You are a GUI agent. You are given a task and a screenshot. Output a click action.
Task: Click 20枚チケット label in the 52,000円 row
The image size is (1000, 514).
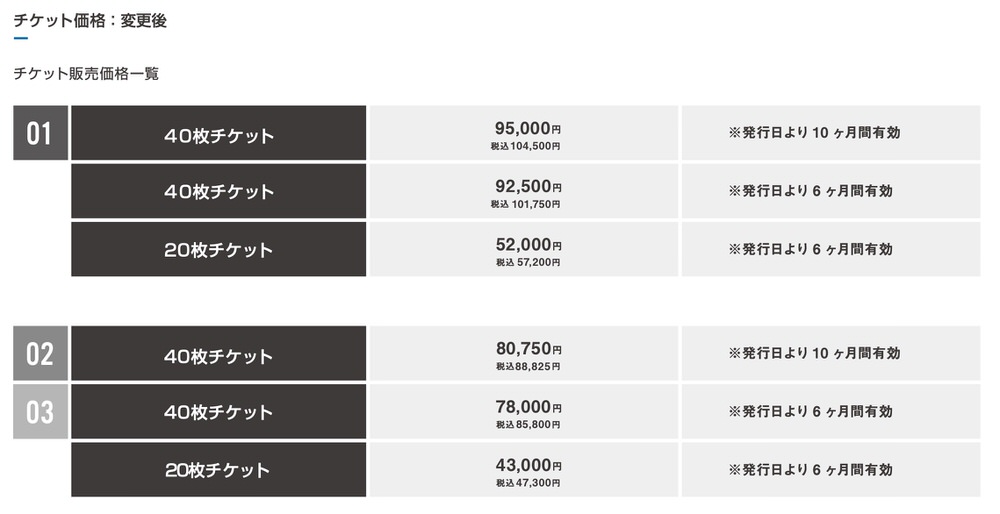219,250
